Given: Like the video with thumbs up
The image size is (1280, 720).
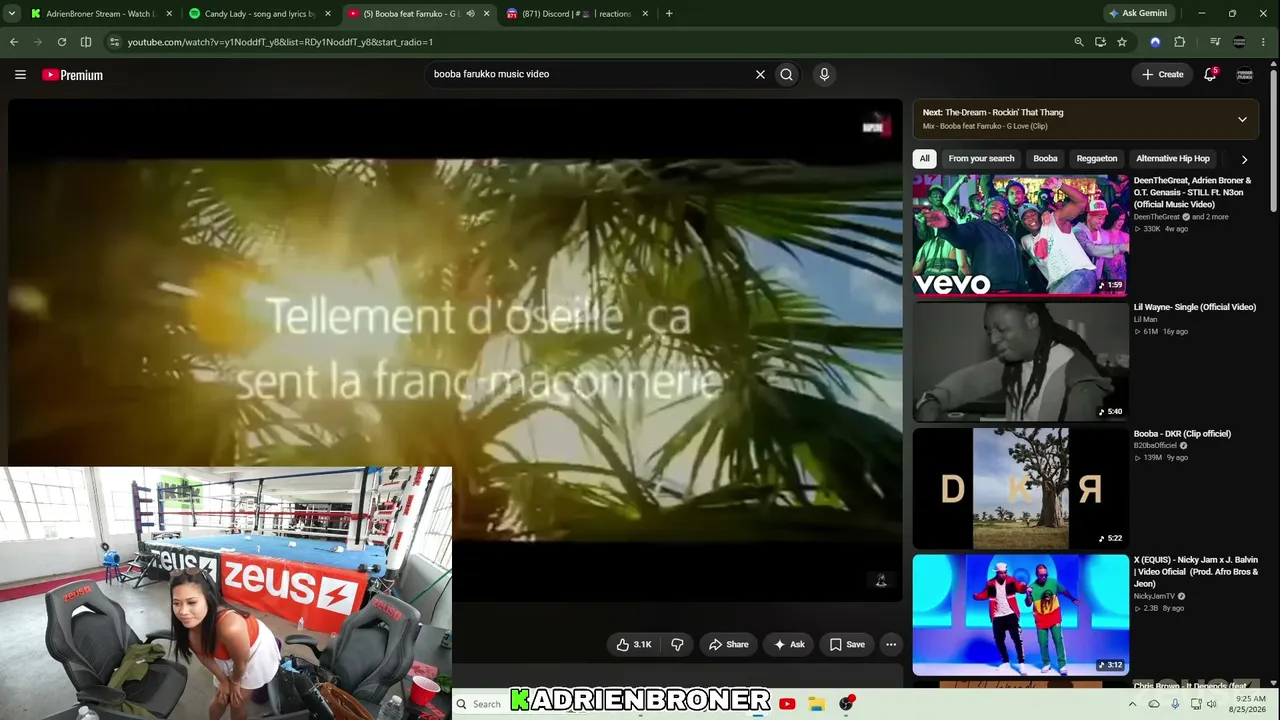Looking at the screenshot, I should 634,645.
